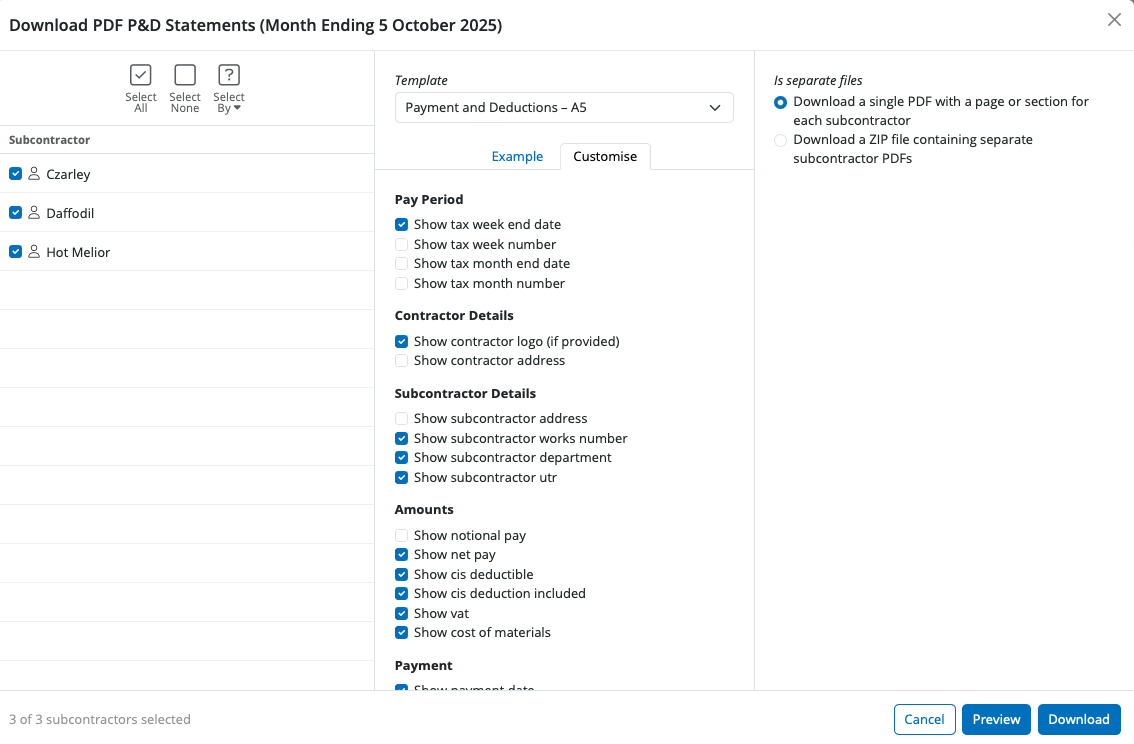1134x744 pixels.
Task: Open the Template dropdown
Action: [x=564, y=107]
